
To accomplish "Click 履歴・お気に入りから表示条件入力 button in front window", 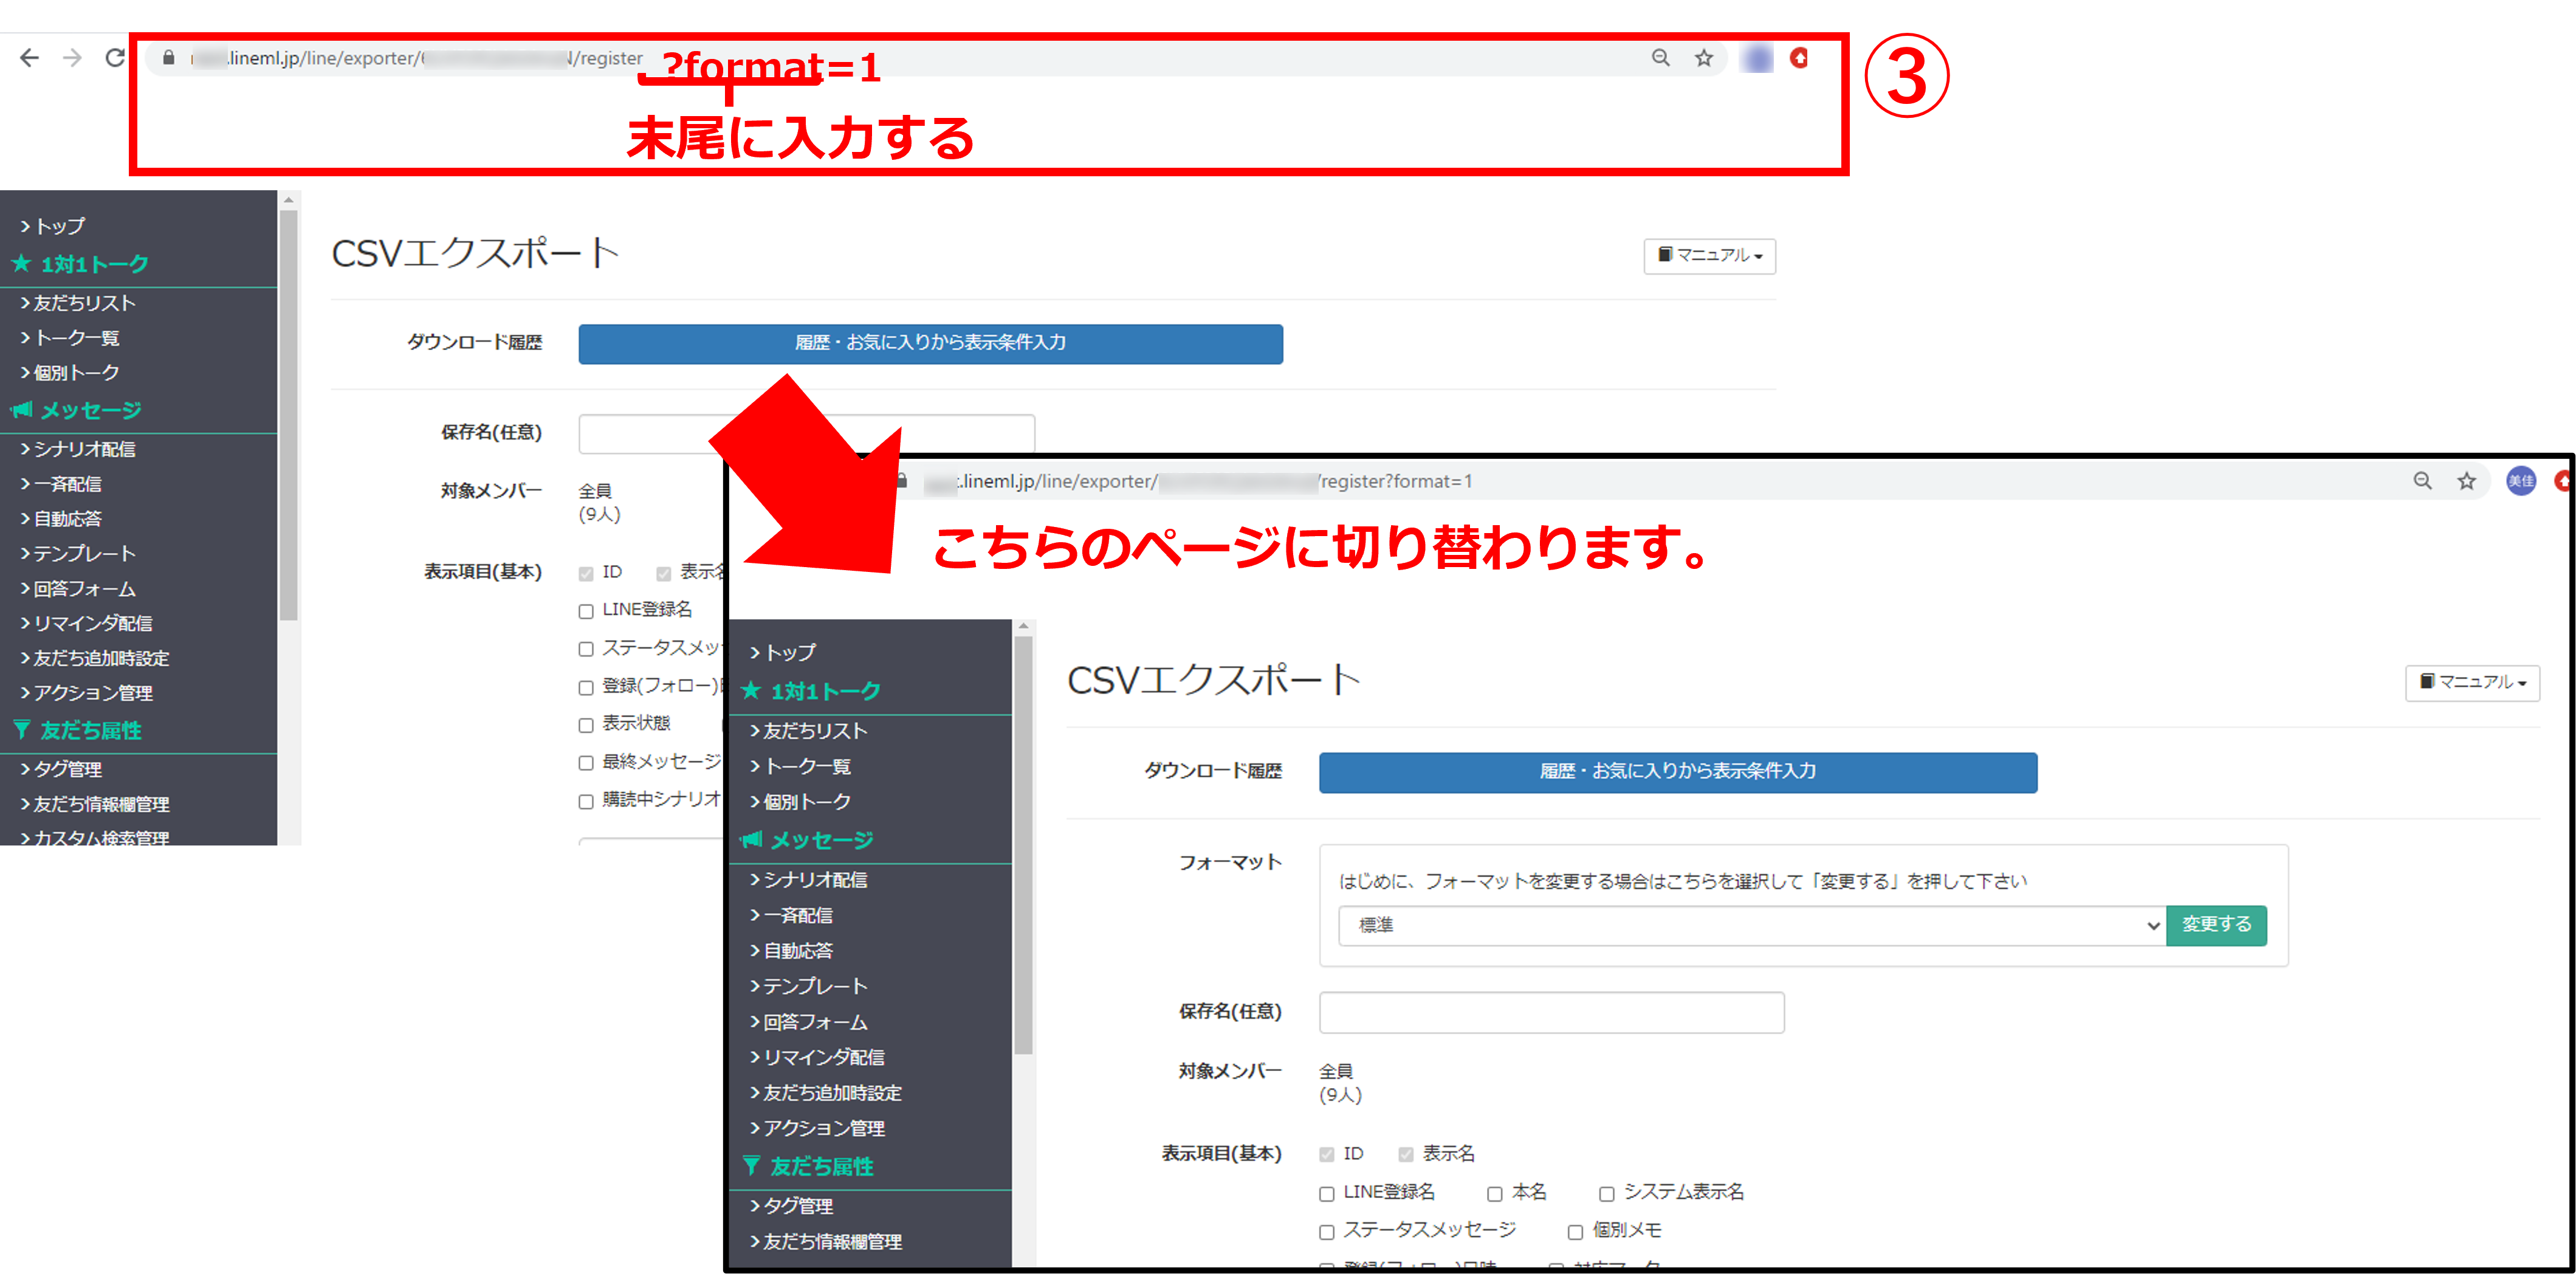I will coord(1677,772).
